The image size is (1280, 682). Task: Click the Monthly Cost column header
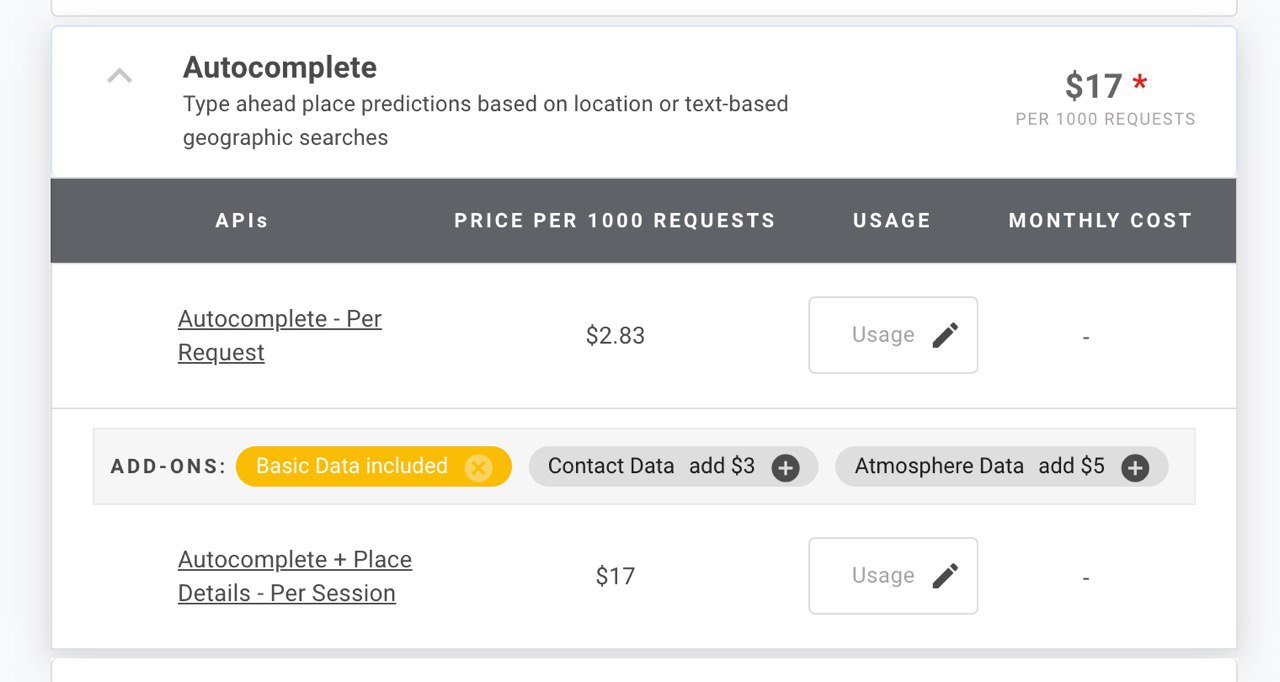click(1100, 221)
